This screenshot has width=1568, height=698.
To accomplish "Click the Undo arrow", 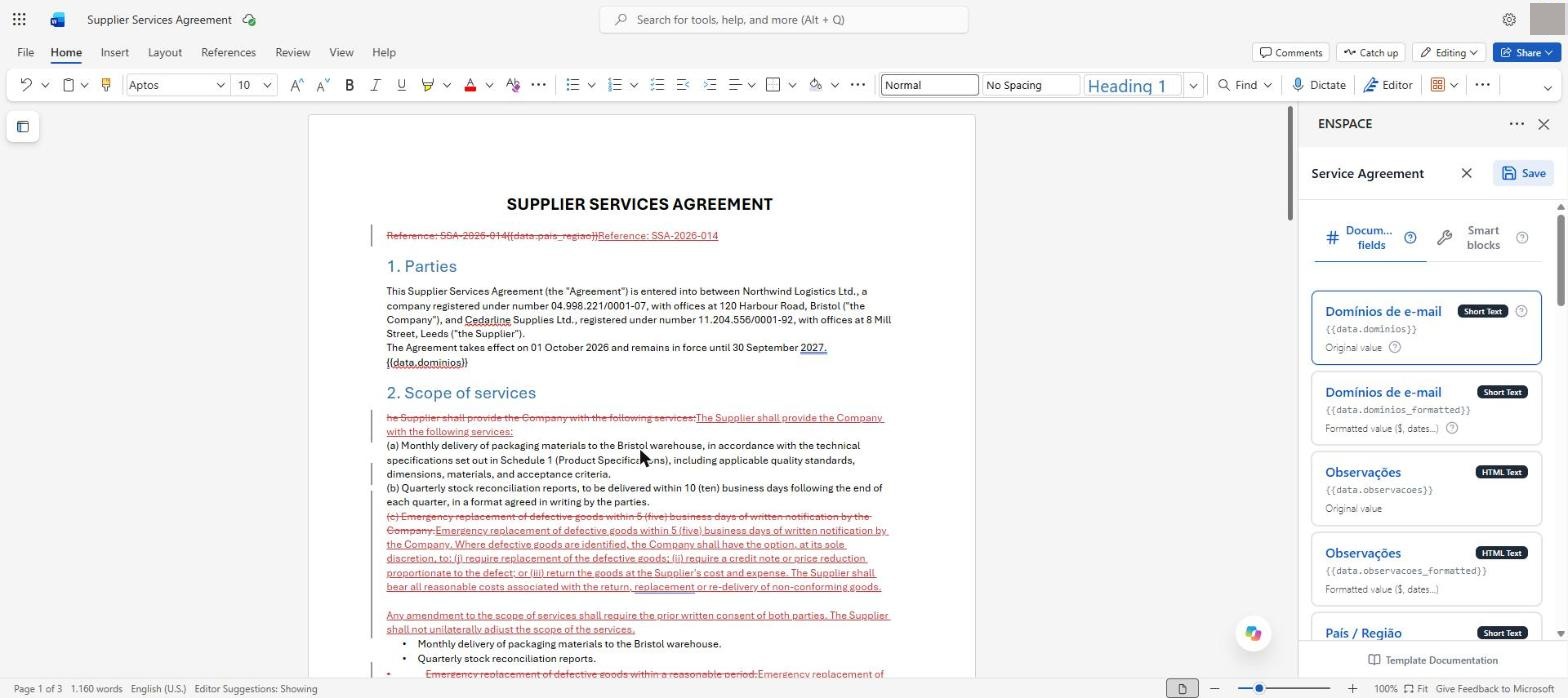I will tap(26, 85).
